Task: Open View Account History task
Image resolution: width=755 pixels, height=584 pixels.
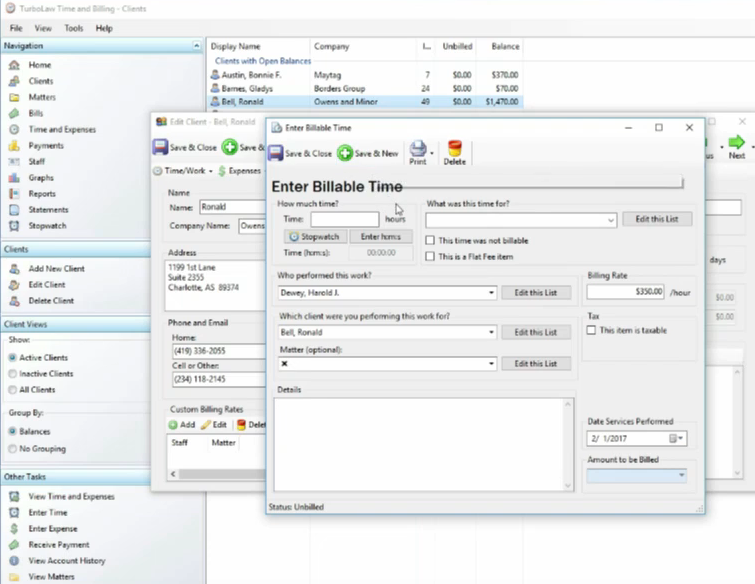Action: click(66, 561)
